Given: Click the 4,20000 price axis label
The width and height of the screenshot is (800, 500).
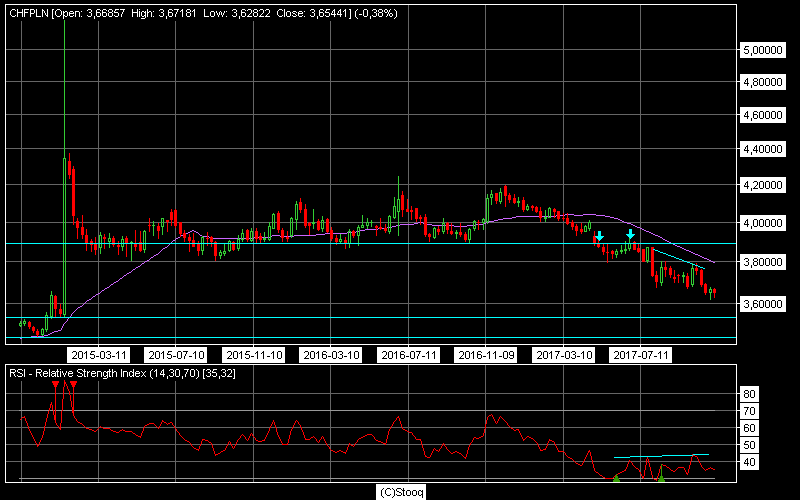Looking at the screenshot, I should point(763,185).
